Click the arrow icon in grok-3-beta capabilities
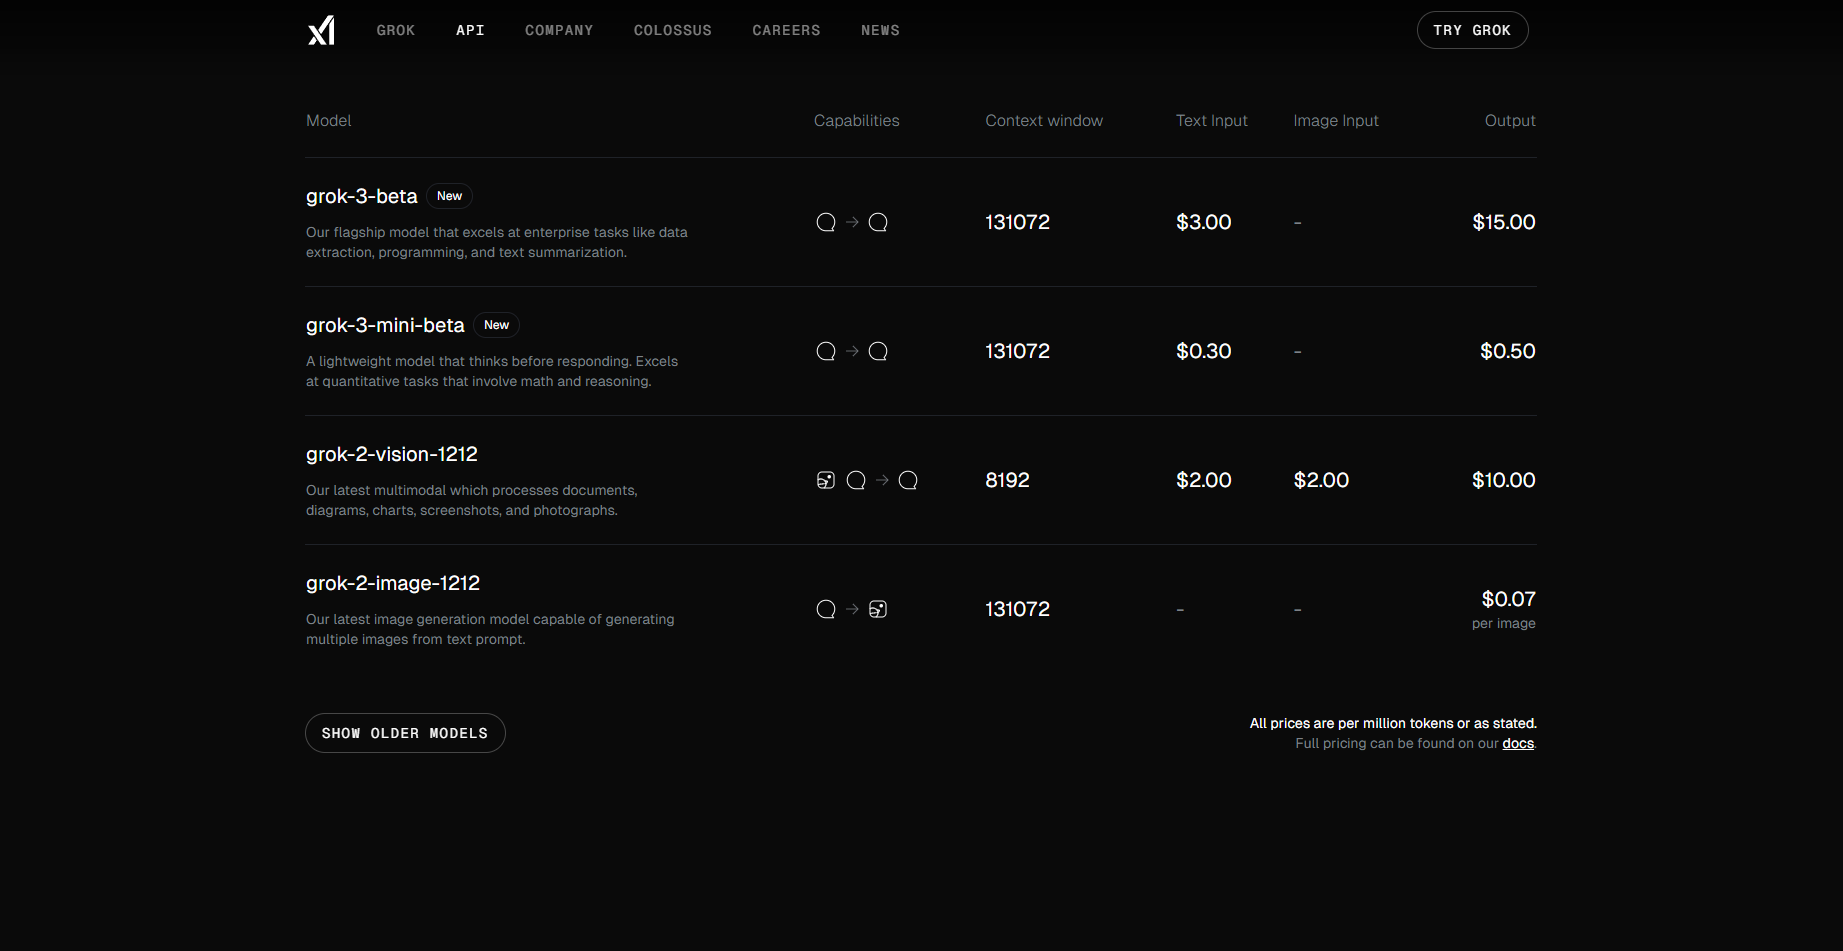 coord(852,222)
